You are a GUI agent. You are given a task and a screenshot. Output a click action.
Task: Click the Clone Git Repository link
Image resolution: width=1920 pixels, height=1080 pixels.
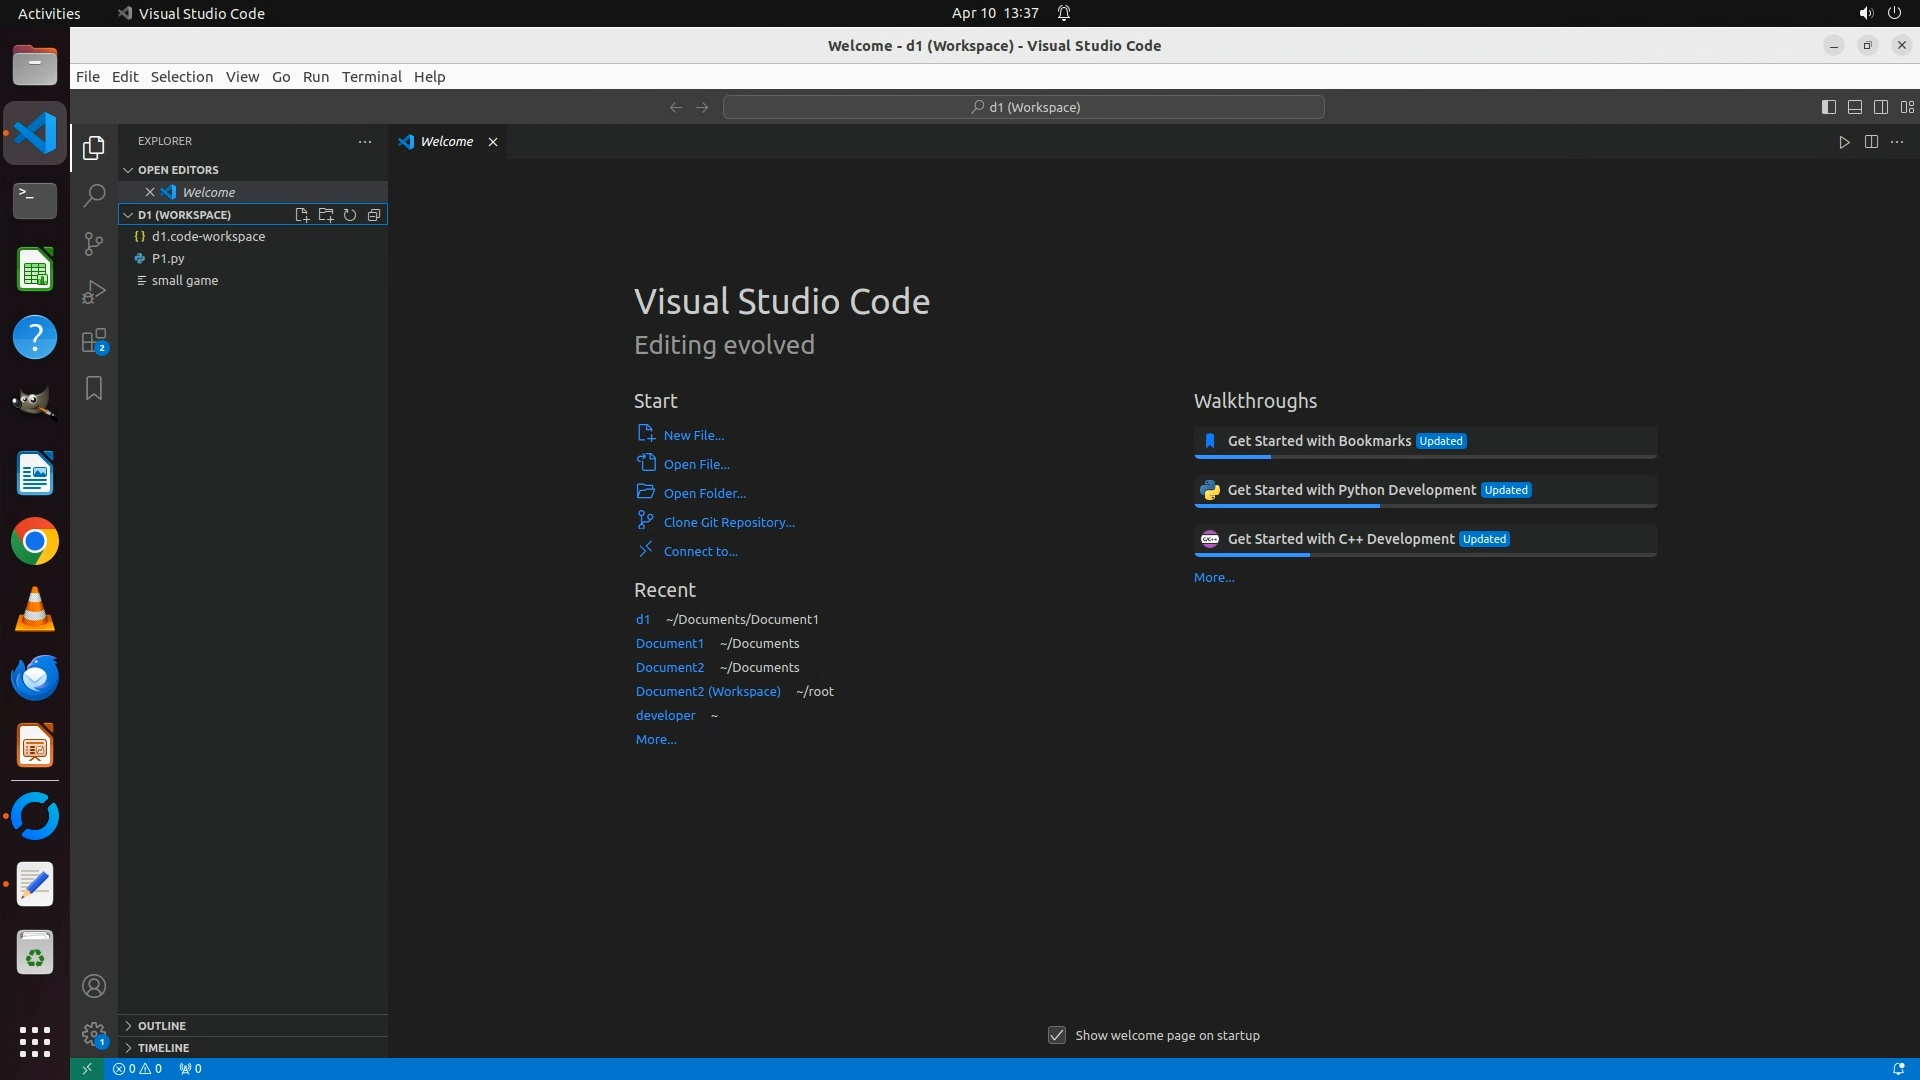pos(729,522)
